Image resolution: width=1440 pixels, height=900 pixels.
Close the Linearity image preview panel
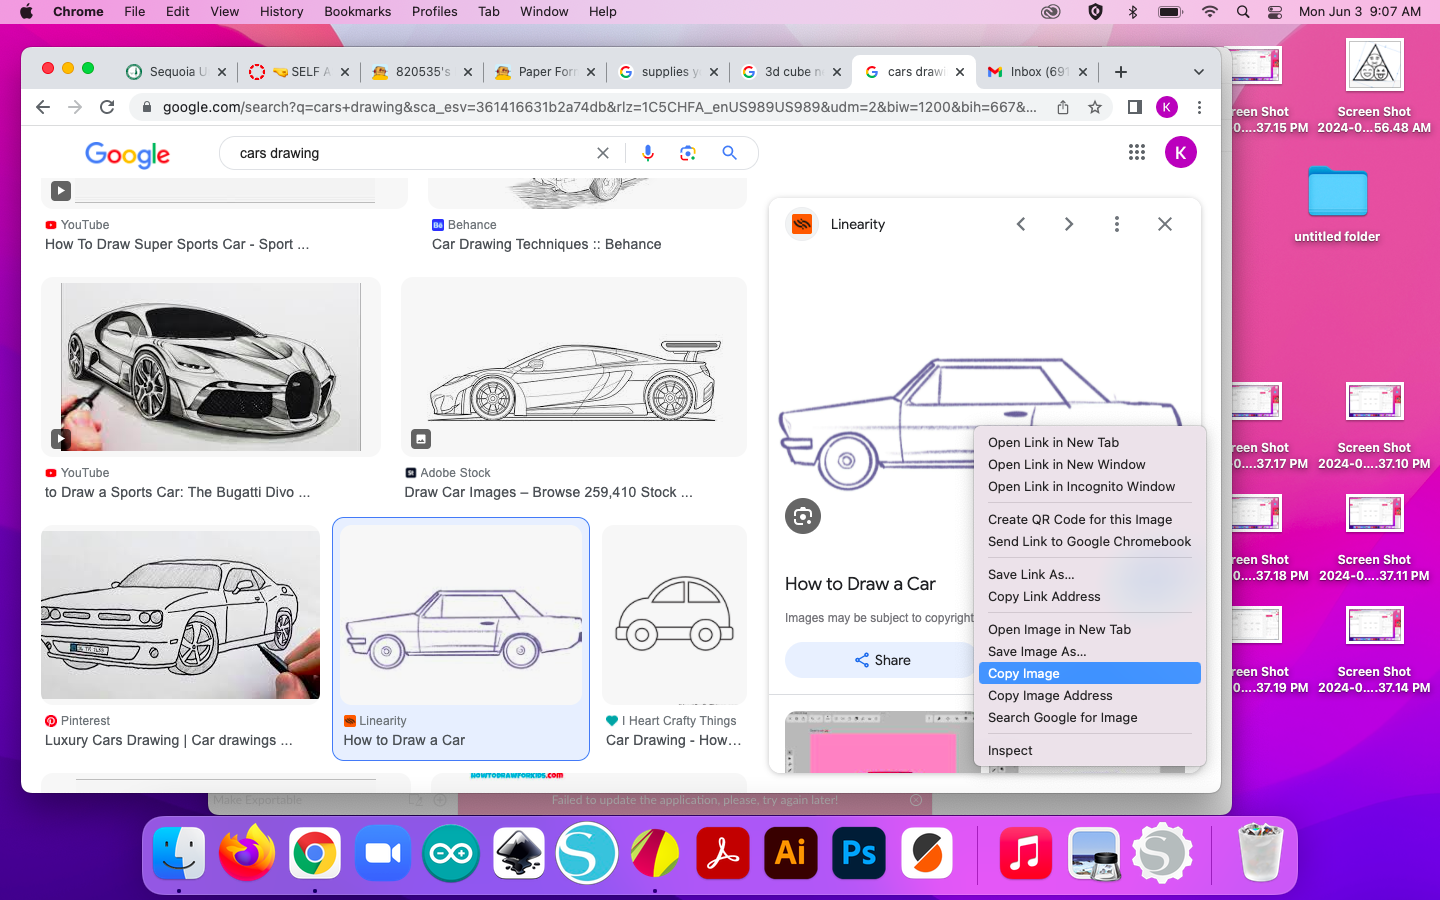(1165, 224)
